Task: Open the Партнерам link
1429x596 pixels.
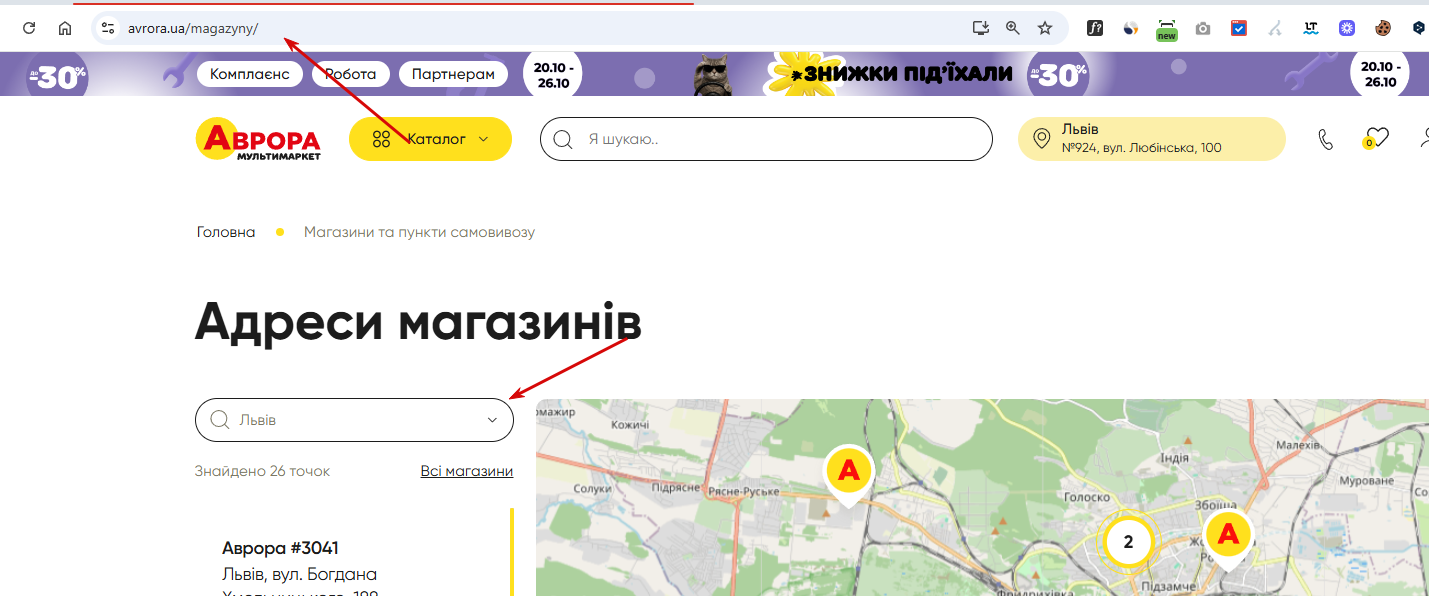Action: pyautogui.click(x=453, y=74)
